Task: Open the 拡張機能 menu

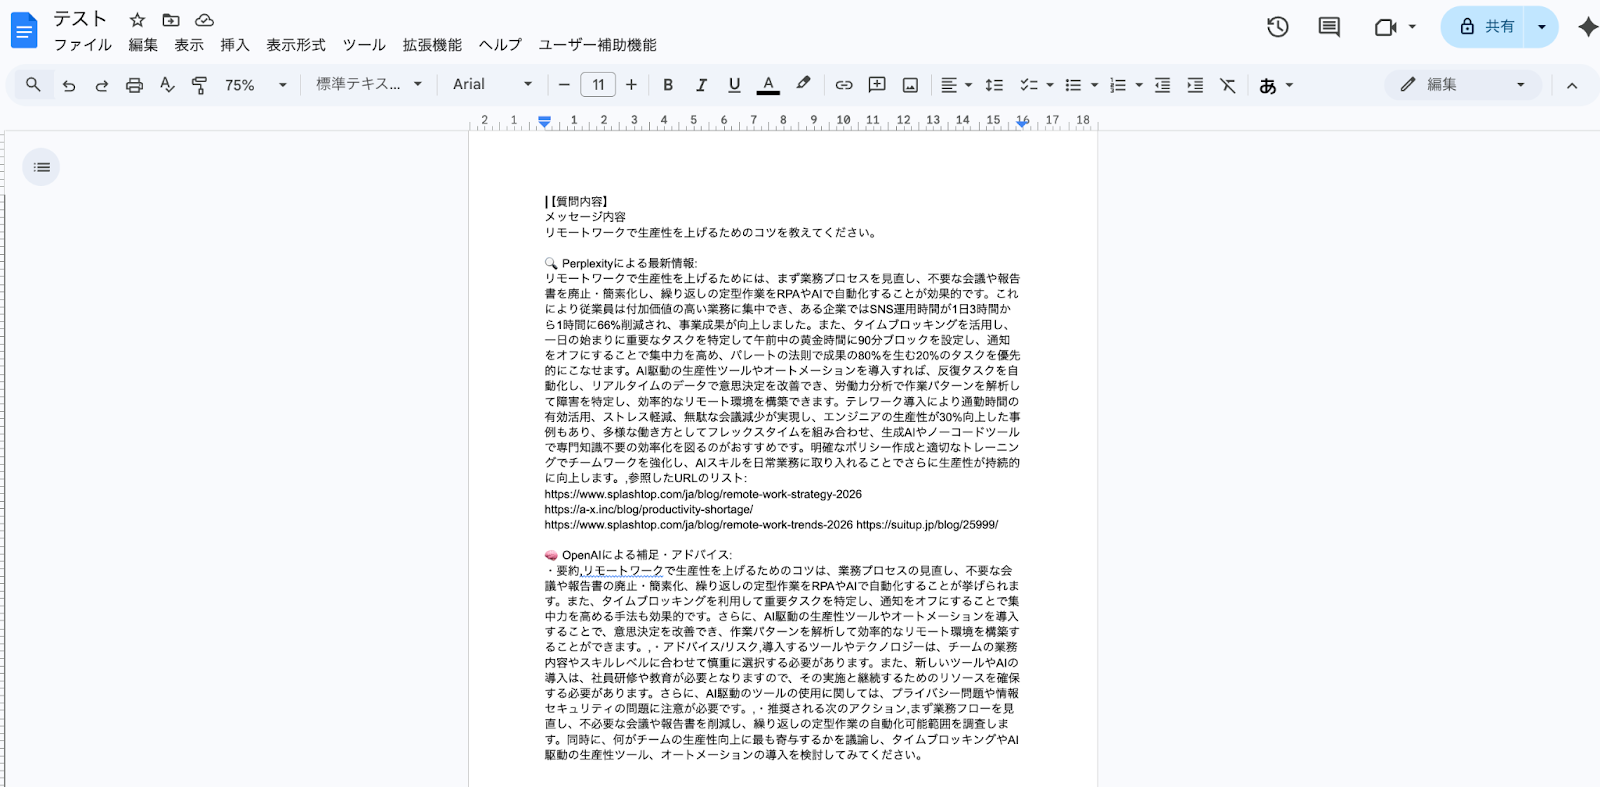Action: coord(432,45)
